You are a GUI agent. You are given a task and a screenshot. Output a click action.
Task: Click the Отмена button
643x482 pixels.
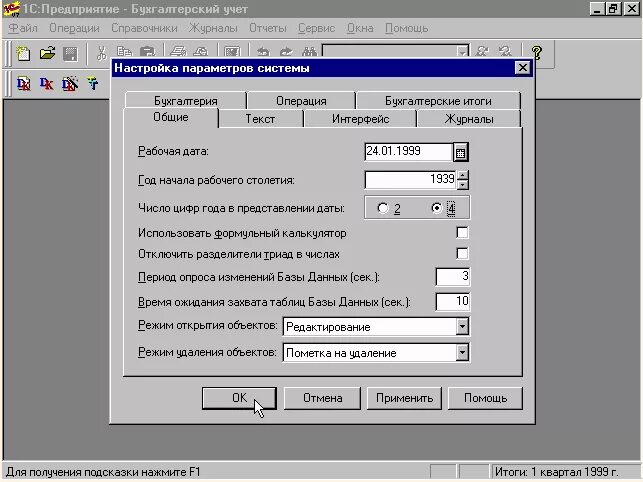[x=322, y=398]
